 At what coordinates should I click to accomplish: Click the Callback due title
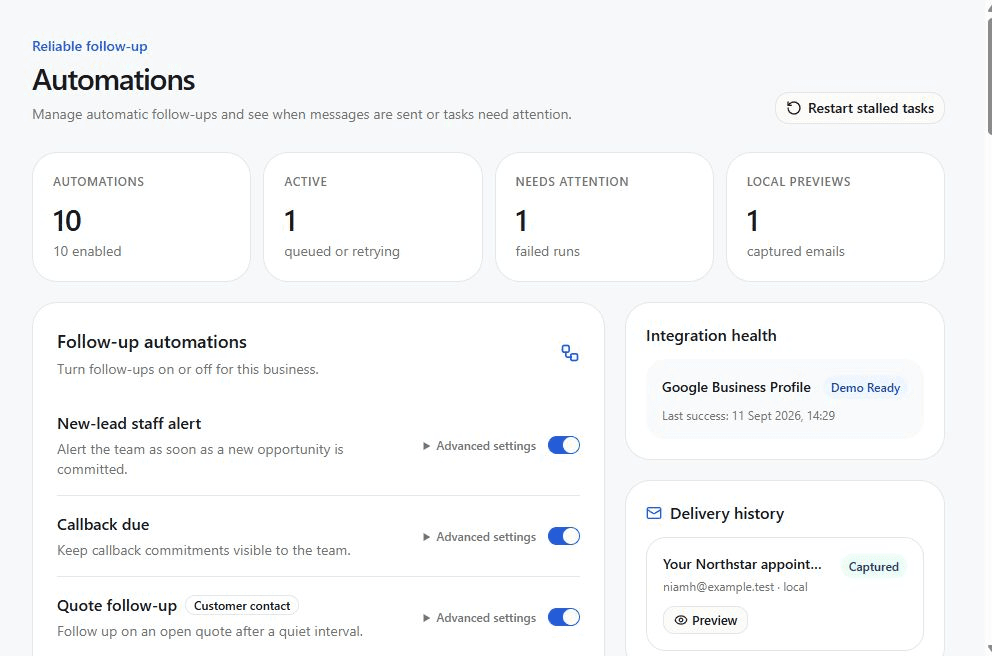coord(103,525)
